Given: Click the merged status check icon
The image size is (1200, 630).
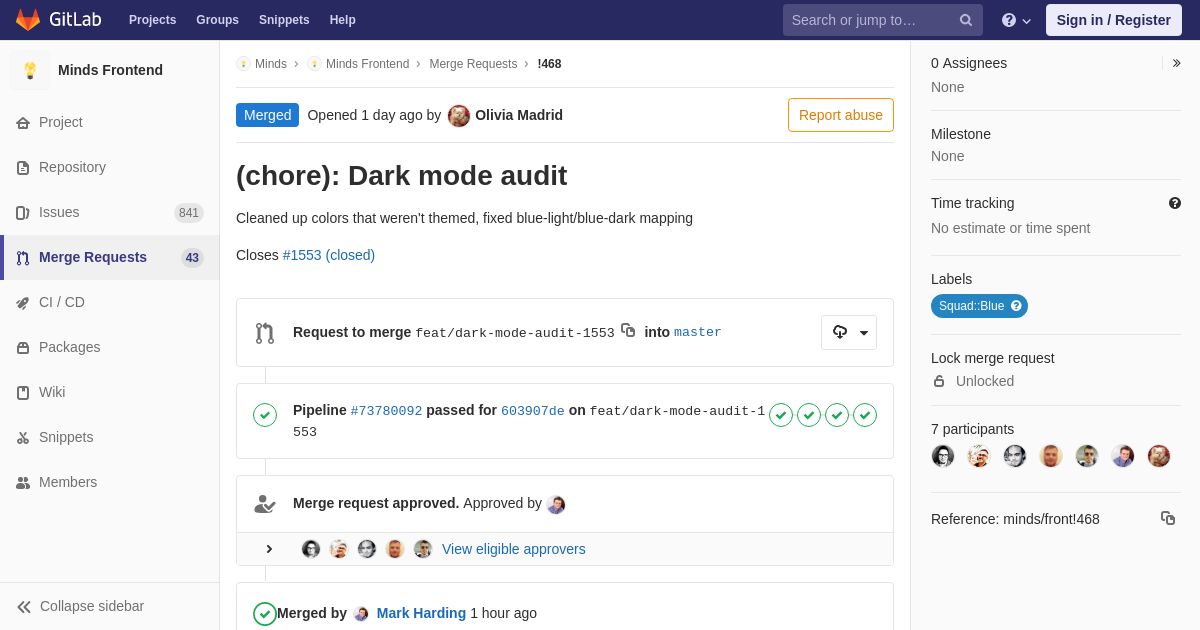Looking at the screenshot, I should pyautogui.click(x=265, y=614).
